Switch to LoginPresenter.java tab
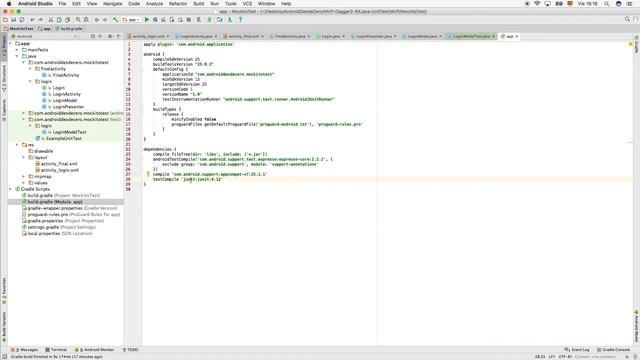This screenshot has width=640, height=360. [374, 36]
